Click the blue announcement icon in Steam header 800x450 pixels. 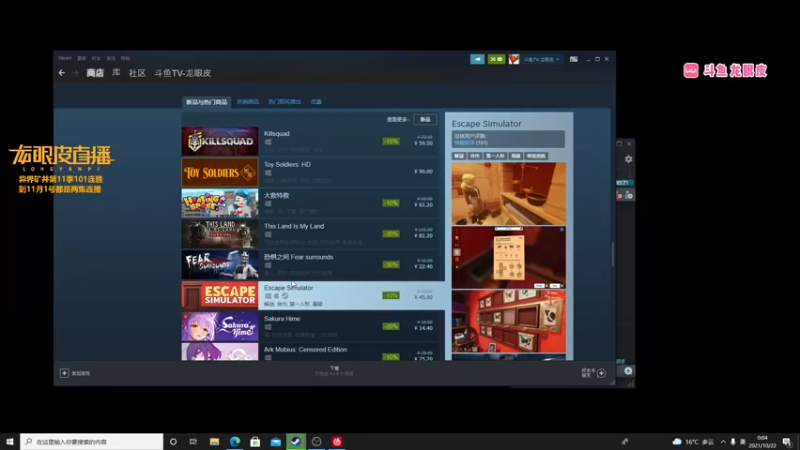pos(477,59)
